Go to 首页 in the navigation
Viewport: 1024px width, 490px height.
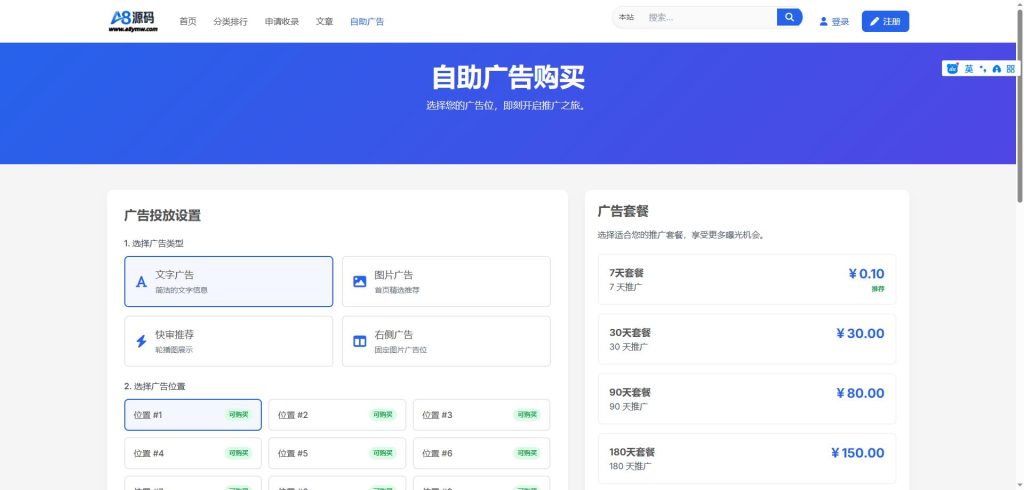[x=187, y=22]
